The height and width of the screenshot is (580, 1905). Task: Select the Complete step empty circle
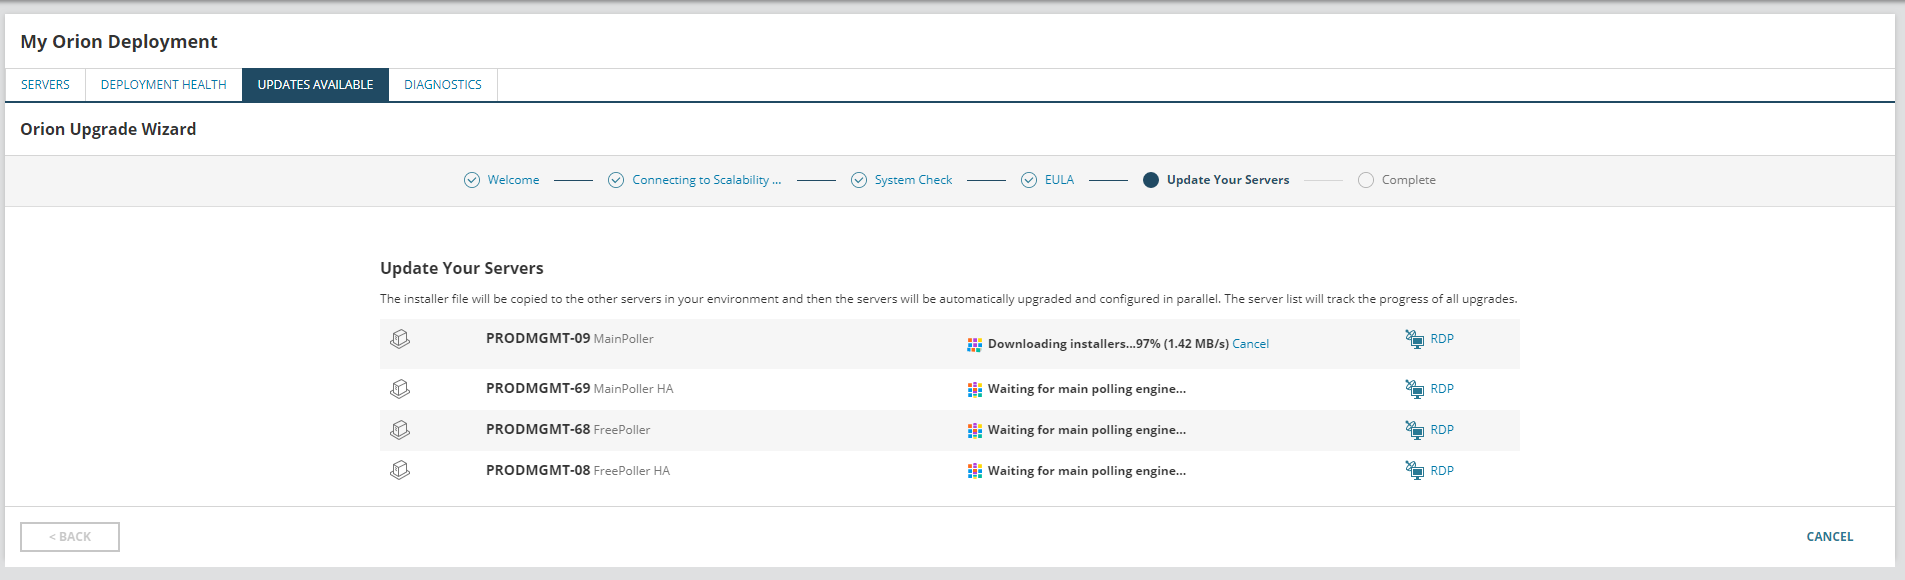click(x=1366, y=180)
